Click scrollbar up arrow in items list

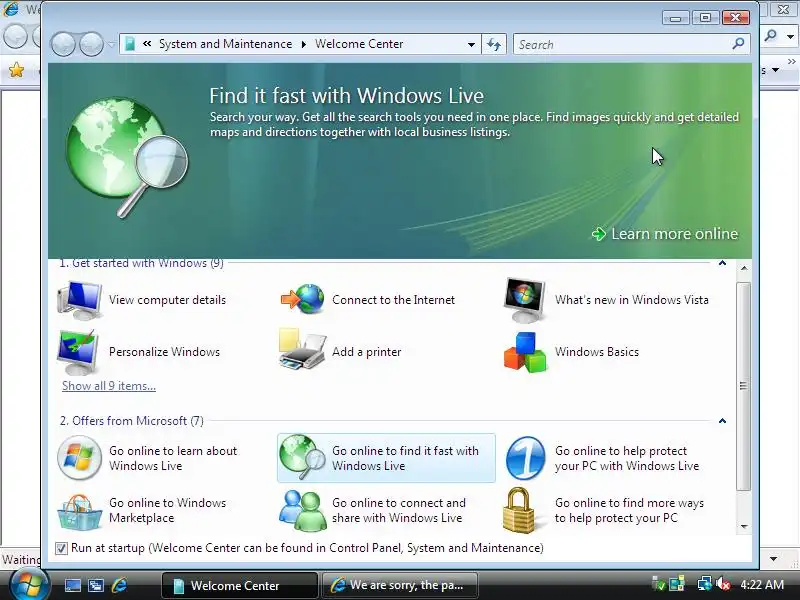(744, 268)
